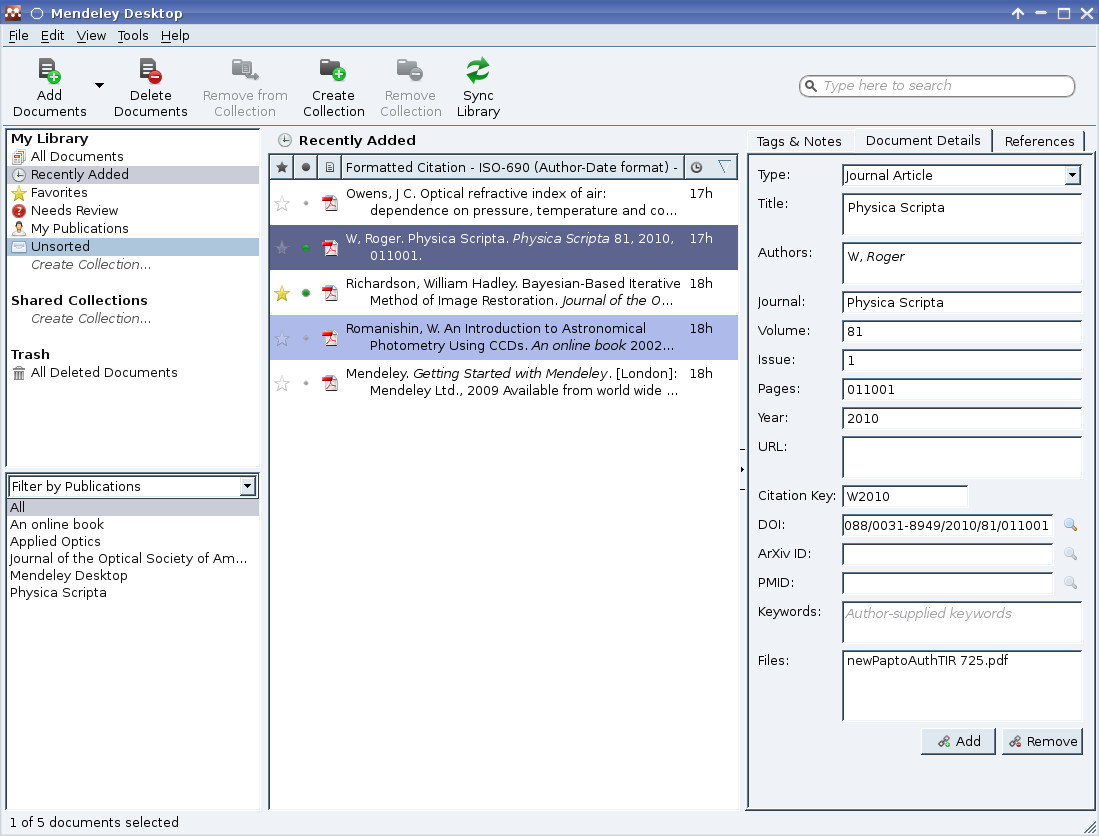Click the DOI lookup magnifier icon
The image size is (1099, 836).
click(1070, 525)
